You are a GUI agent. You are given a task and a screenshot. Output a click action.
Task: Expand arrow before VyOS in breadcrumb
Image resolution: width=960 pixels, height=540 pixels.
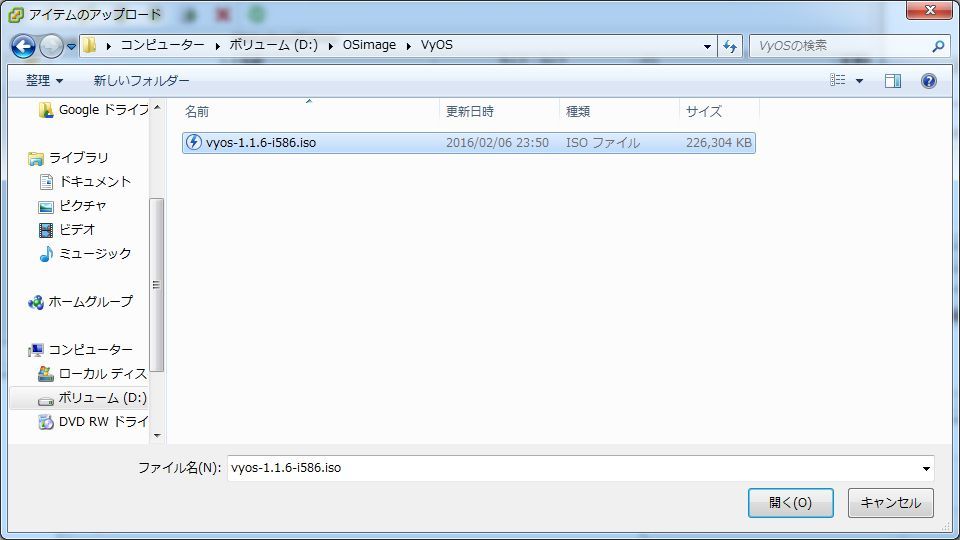point(408,46)
